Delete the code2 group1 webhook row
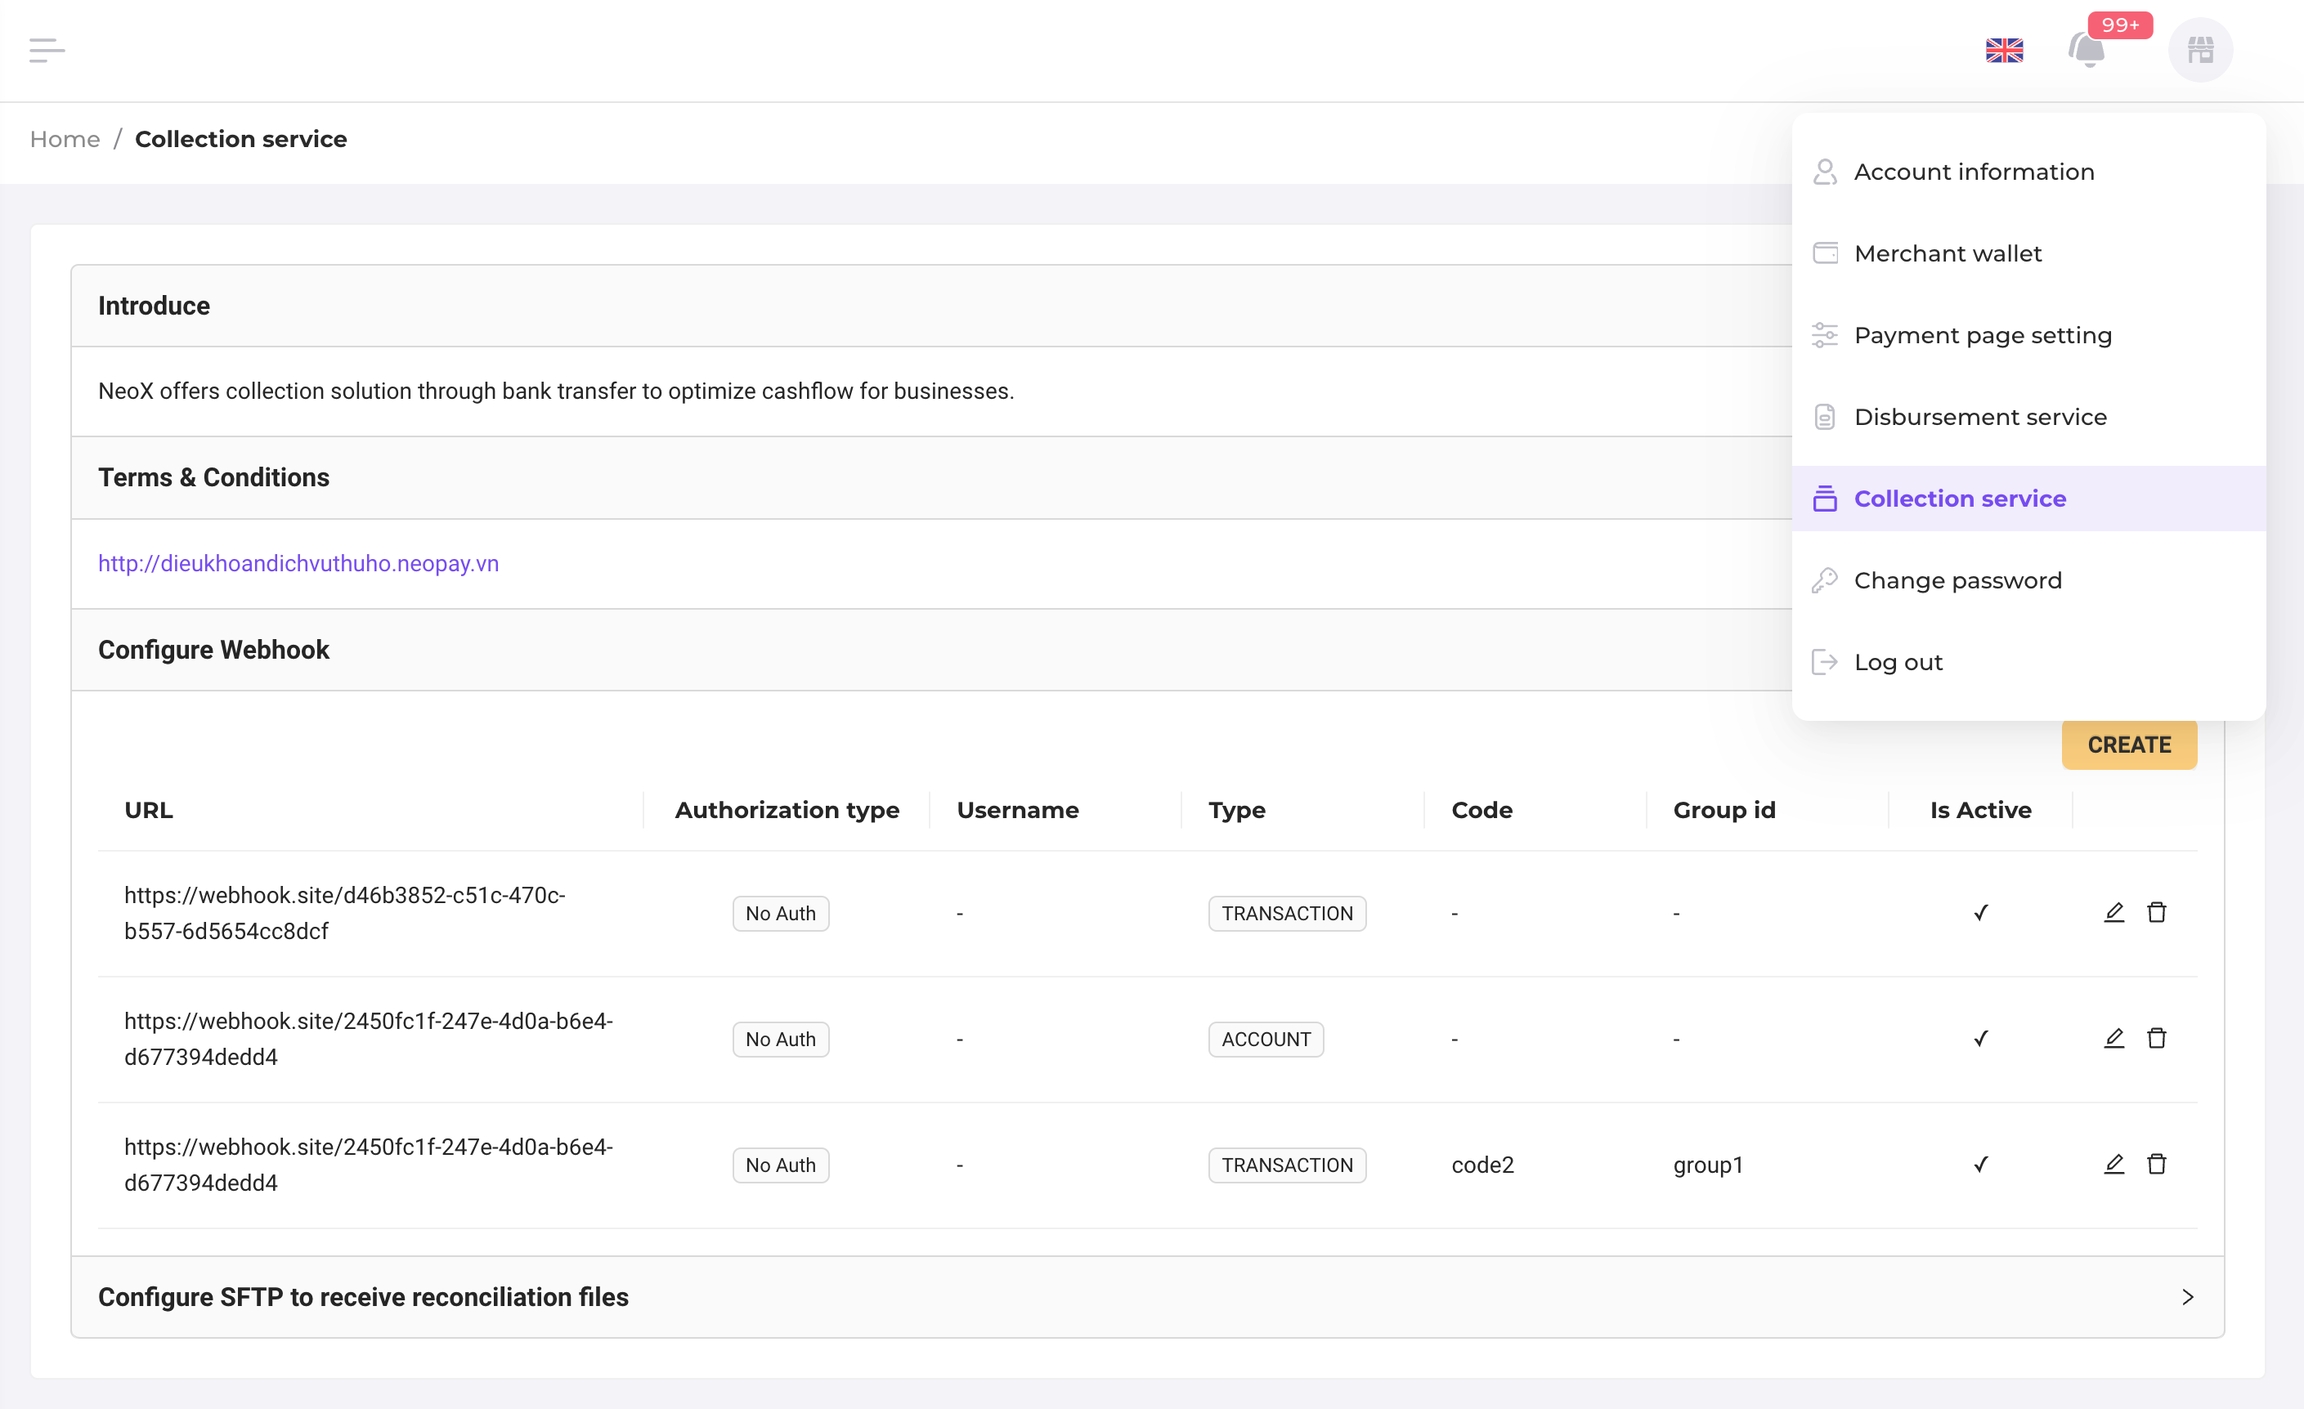The width and height of the screenshot is (2304, 1409). [x=2156, y=1164]
